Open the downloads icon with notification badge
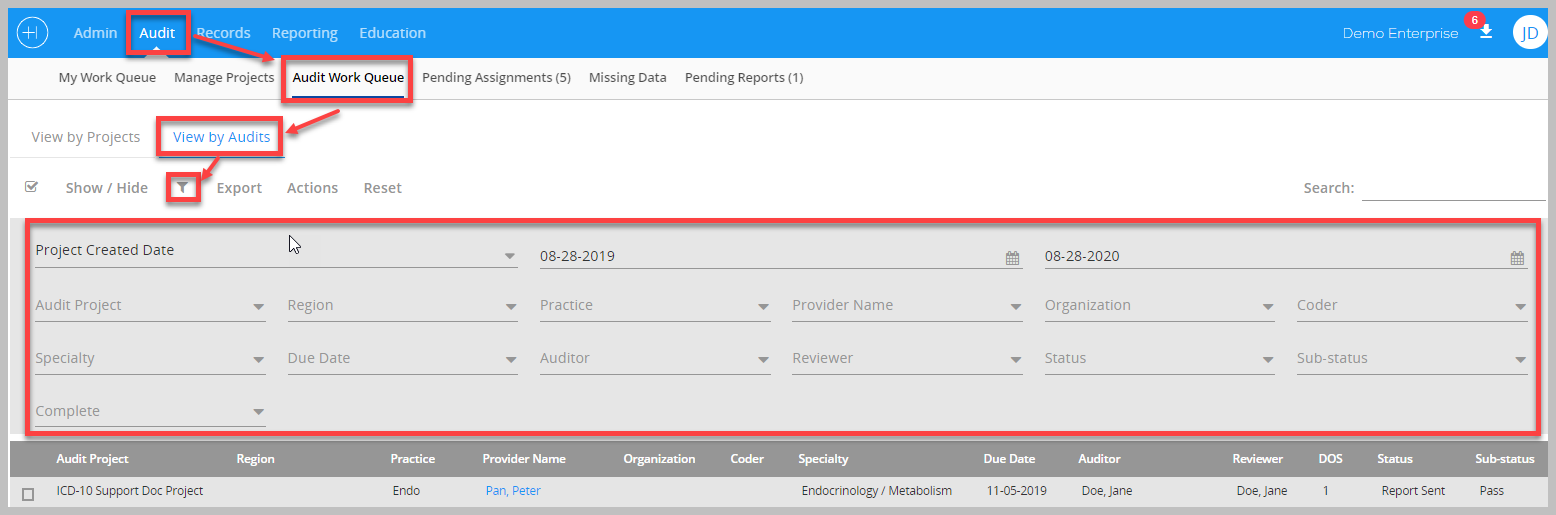The width and height of the screenshot is (1556, 515). pyautogui.click(x=1486, y=32)
